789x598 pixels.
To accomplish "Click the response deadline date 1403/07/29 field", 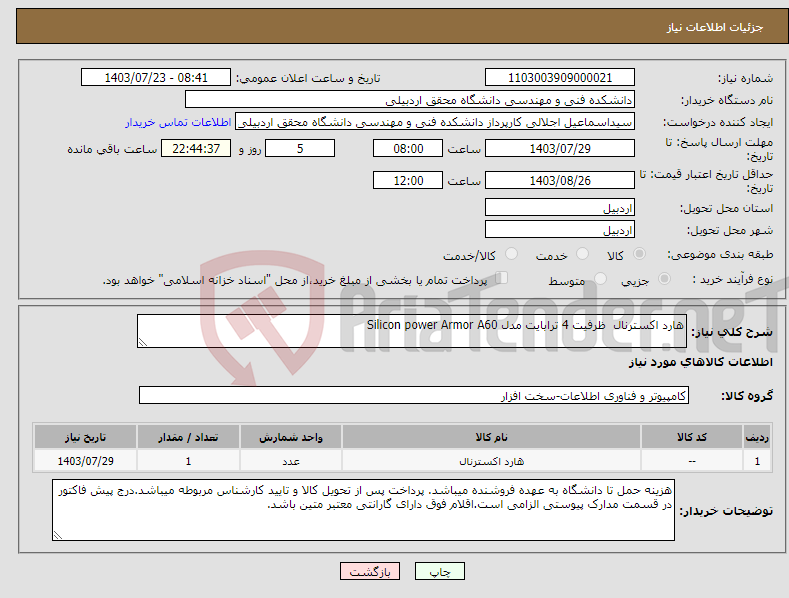I will tap(560, 148).
